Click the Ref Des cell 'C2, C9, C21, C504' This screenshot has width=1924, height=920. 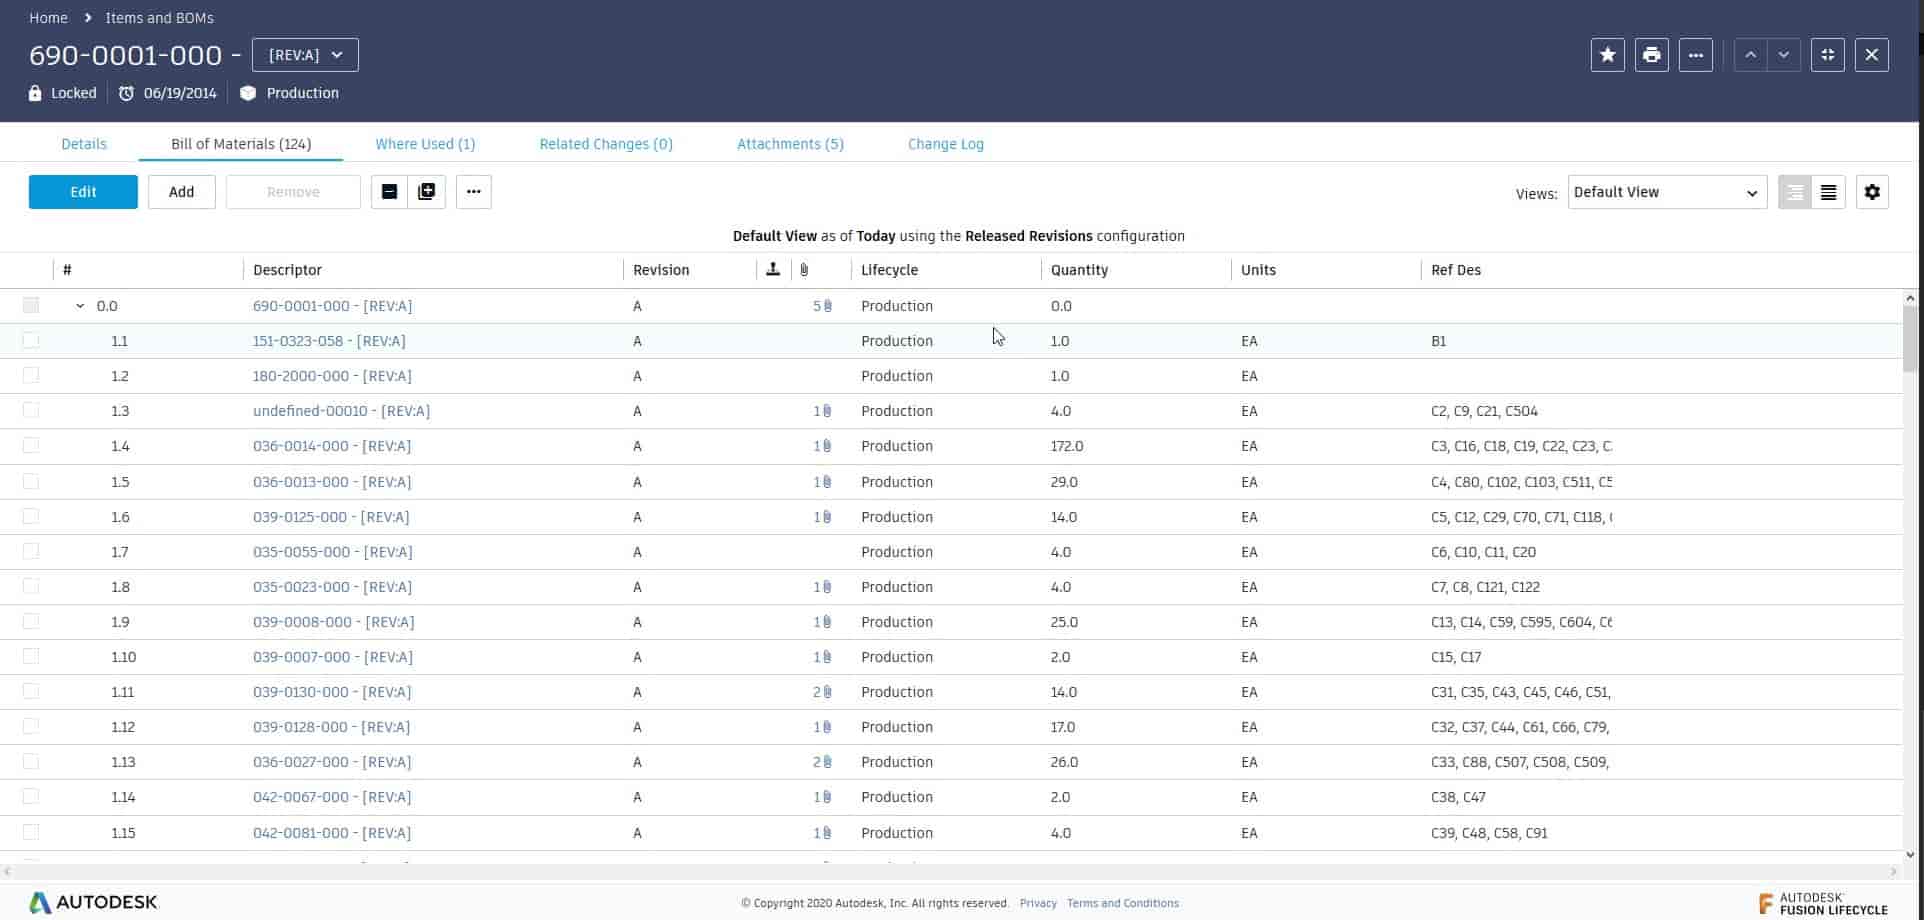pyautogui.click(x=1484, y=411)
